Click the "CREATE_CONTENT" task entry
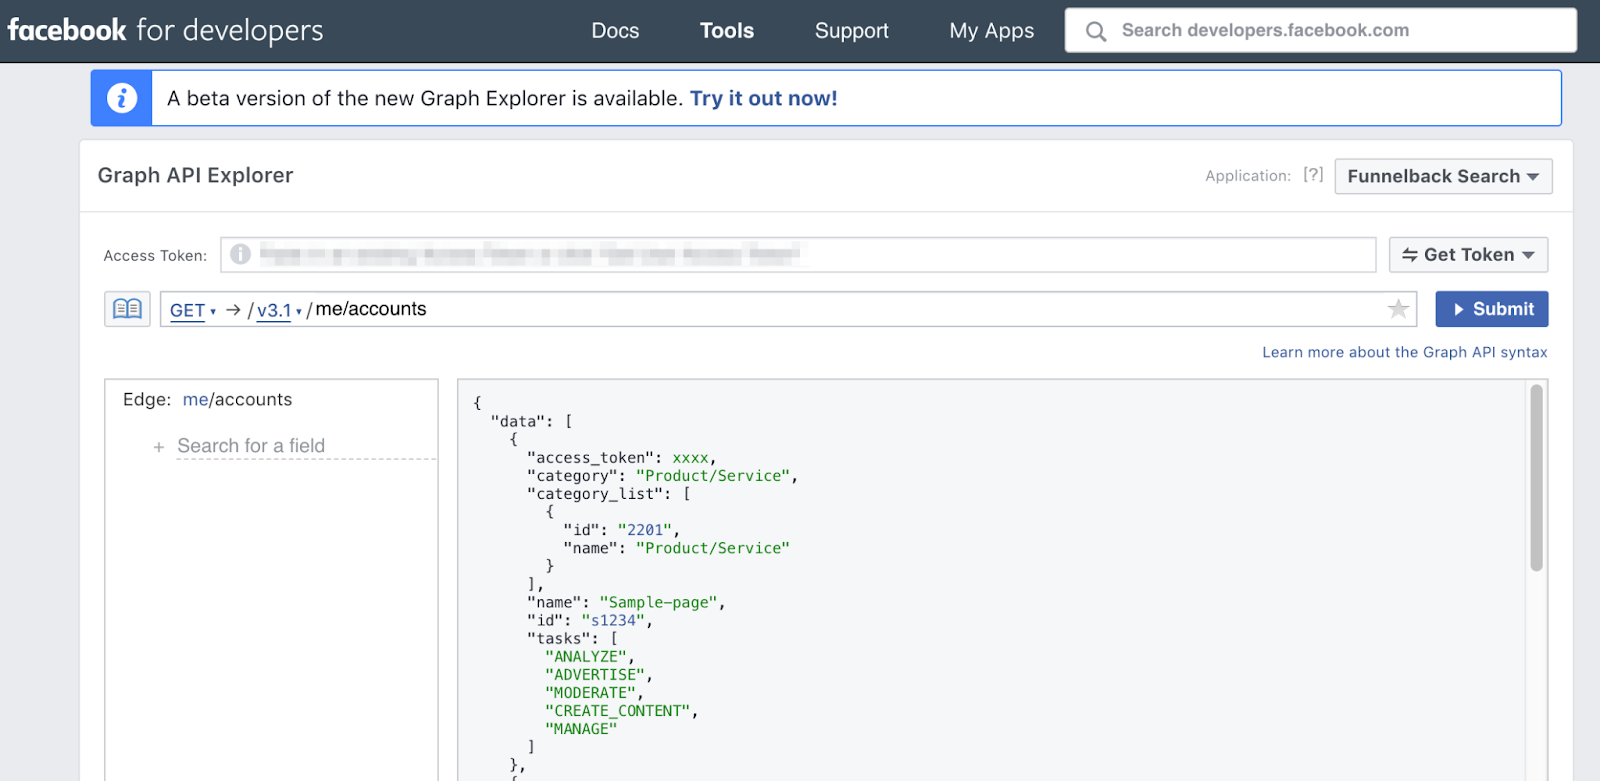This screenshot has height=781, width=1600. 618,711
